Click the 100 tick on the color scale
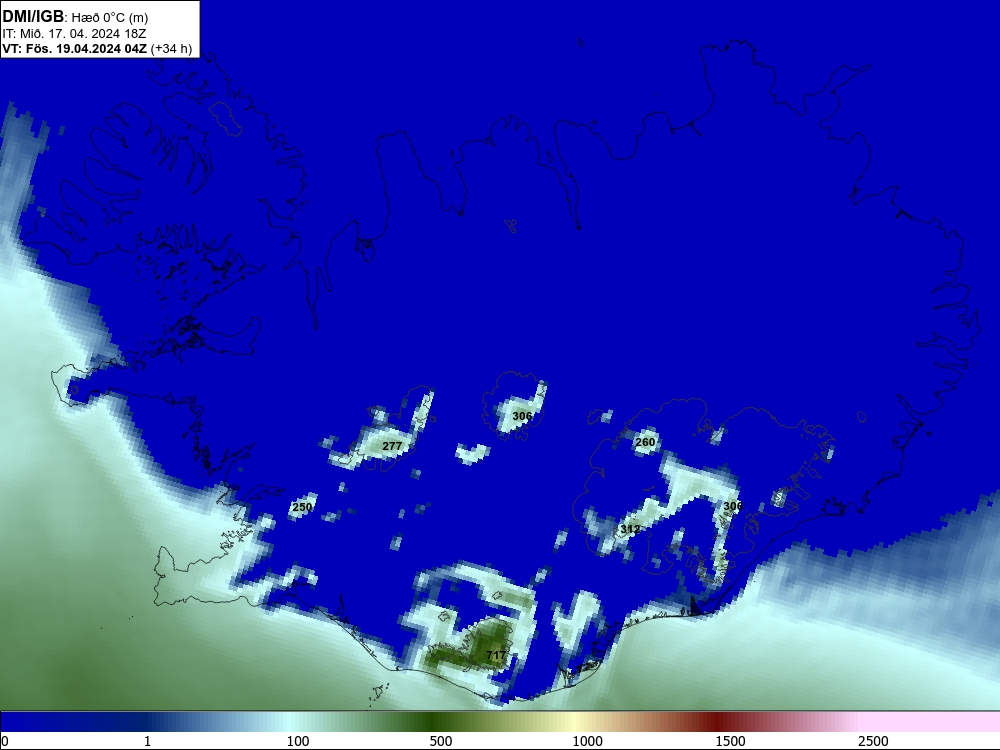The width and height of the screenshot is (1000, 750). 298,741
